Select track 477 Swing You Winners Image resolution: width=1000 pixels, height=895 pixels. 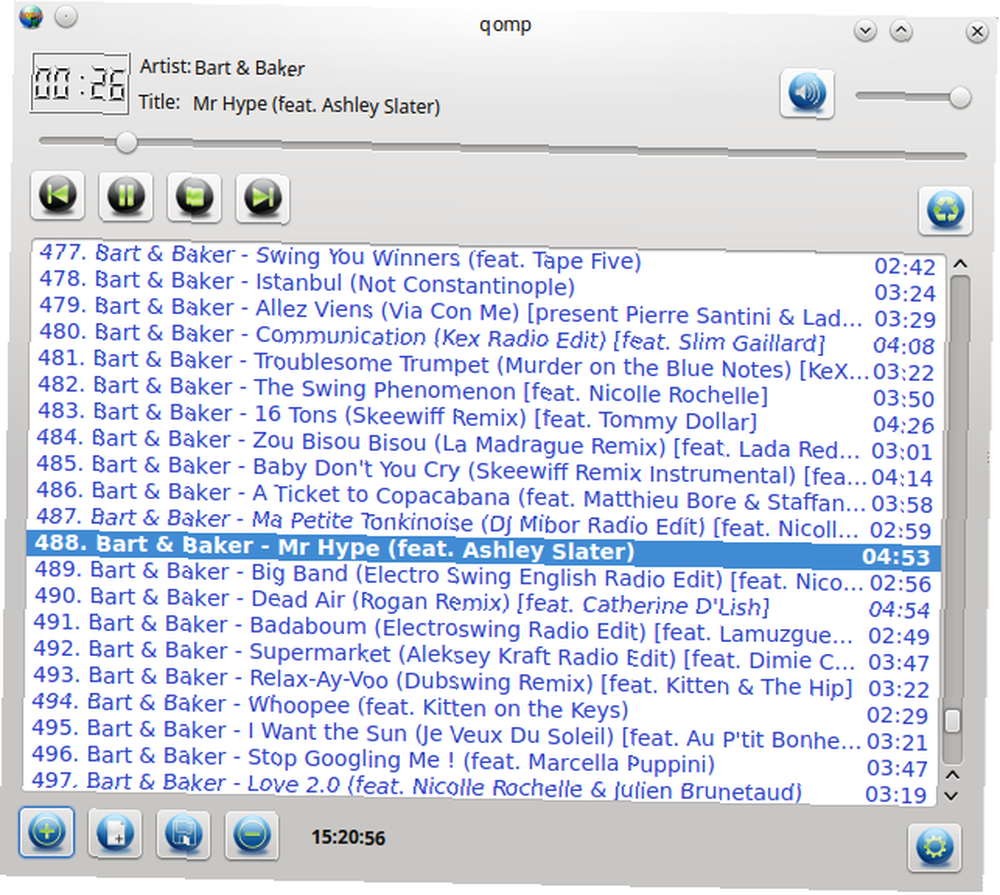[486, 258]
